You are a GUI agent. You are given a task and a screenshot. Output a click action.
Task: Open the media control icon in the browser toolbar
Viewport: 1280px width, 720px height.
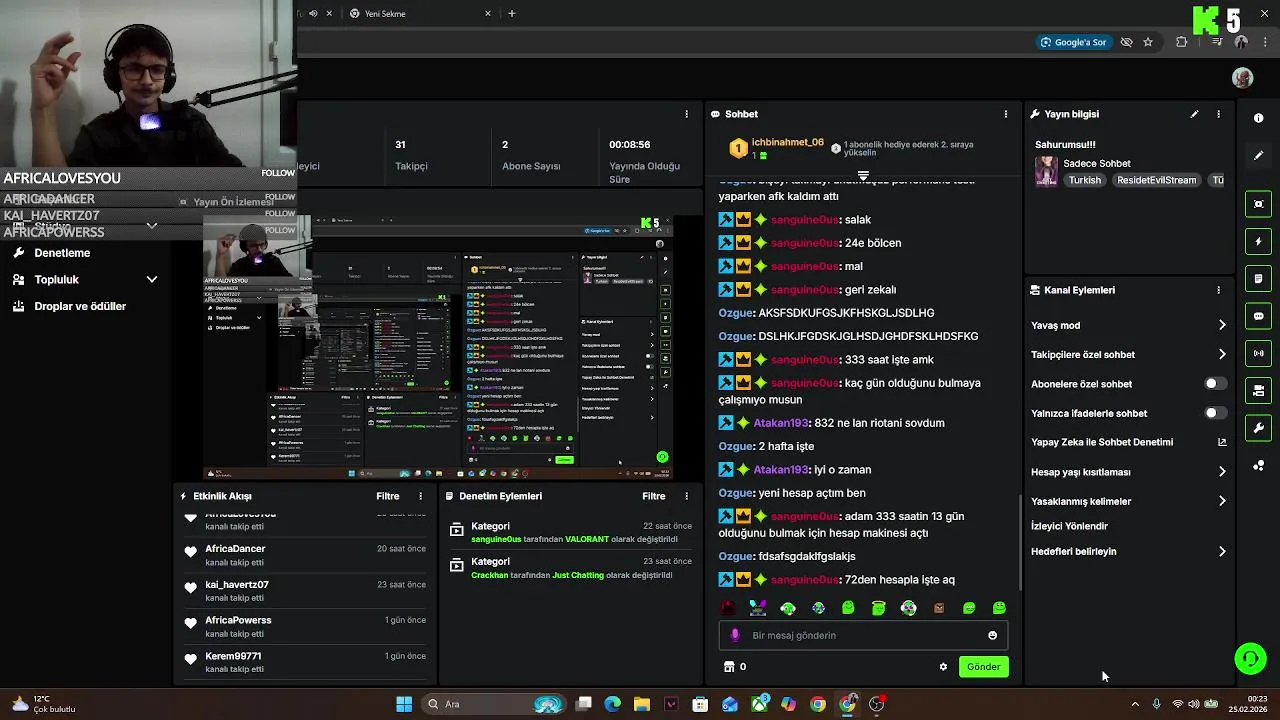point(1216,42)
